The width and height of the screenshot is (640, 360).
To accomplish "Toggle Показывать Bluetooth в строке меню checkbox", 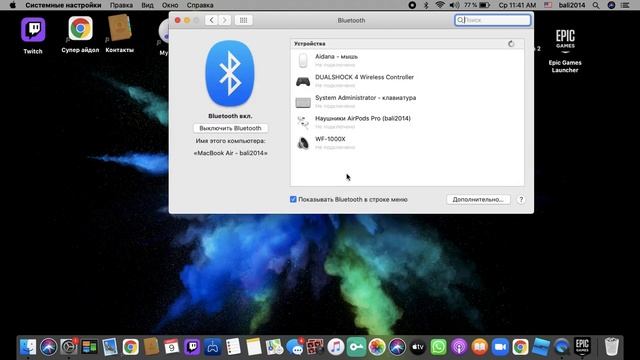I will (x=293, y=199).
